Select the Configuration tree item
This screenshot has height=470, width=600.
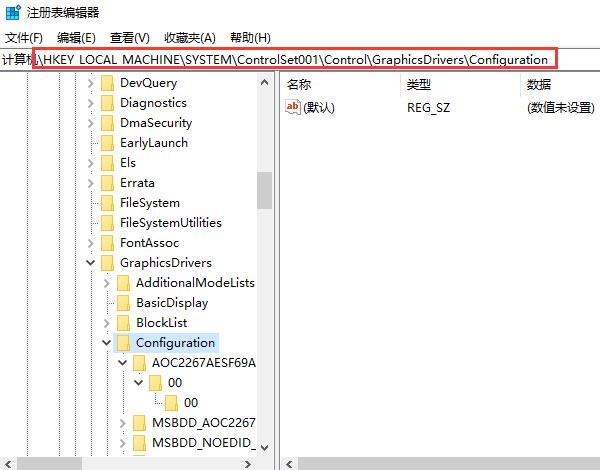pyautogui.click(x=175, y=343)
